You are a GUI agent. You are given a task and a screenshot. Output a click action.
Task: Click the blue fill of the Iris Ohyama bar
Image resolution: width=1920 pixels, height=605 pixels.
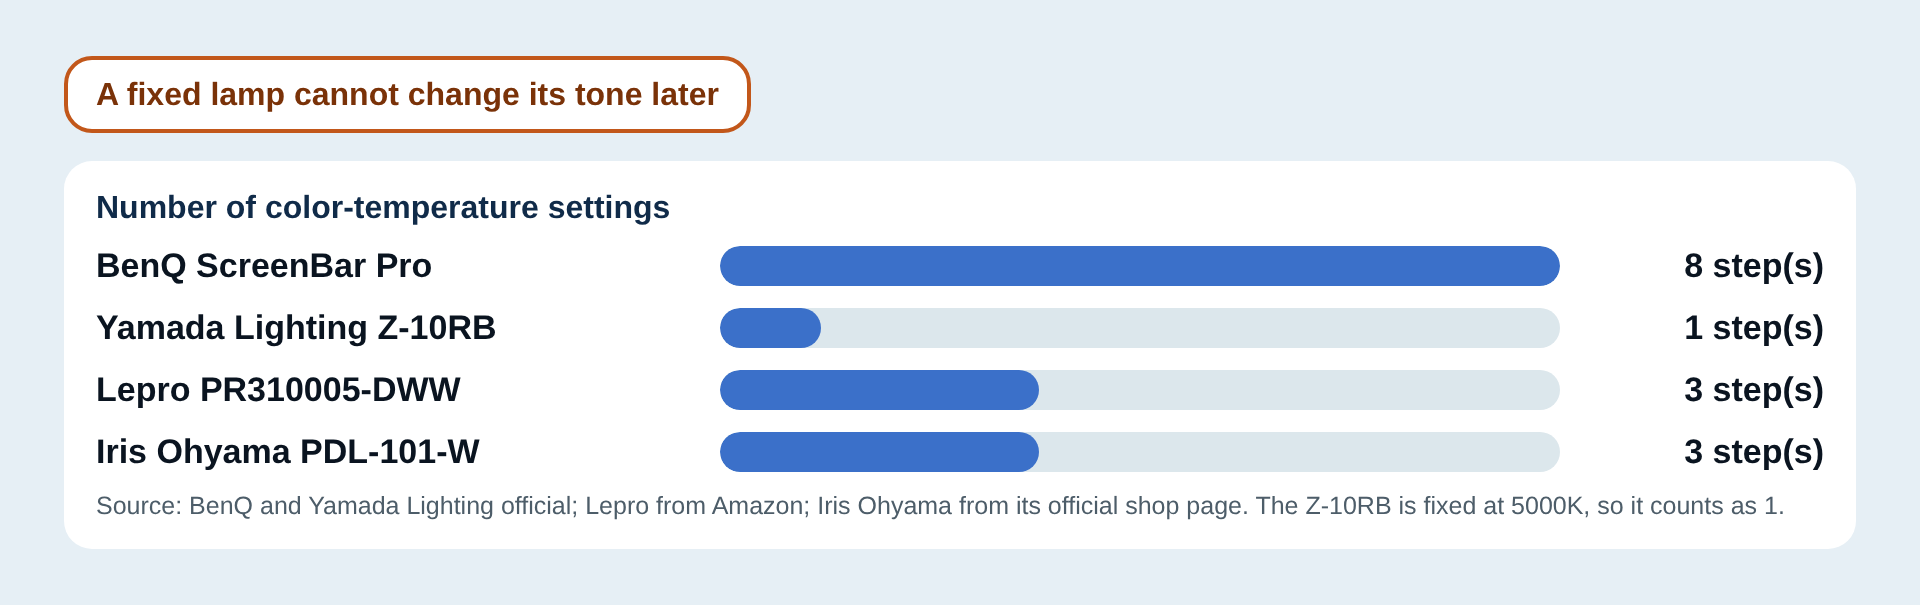pos(879,452)
